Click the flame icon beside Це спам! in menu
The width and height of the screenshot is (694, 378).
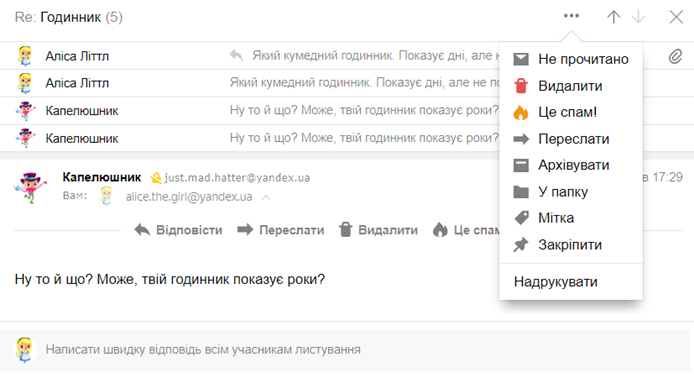point(521,112)
